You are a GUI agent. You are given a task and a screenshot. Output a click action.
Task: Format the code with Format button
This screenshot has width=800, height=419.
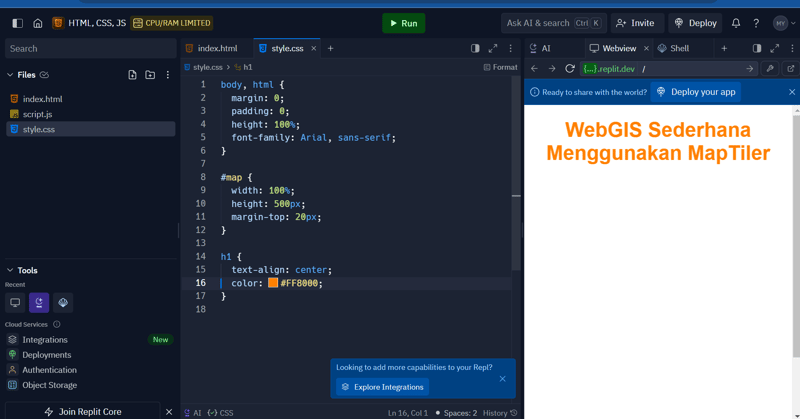(x=501, y=67)
